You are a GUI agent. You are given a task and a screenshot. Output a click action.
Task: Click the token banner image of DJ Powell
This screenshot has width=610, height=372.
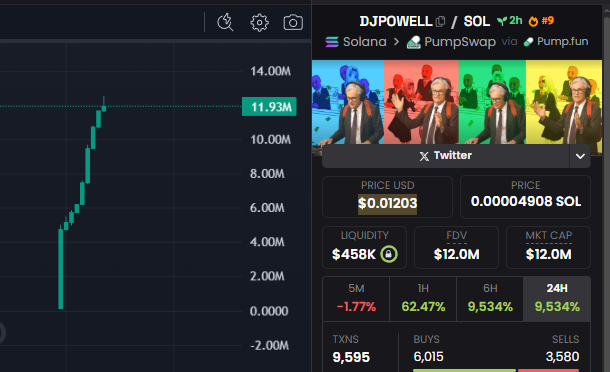pos(457,102)
